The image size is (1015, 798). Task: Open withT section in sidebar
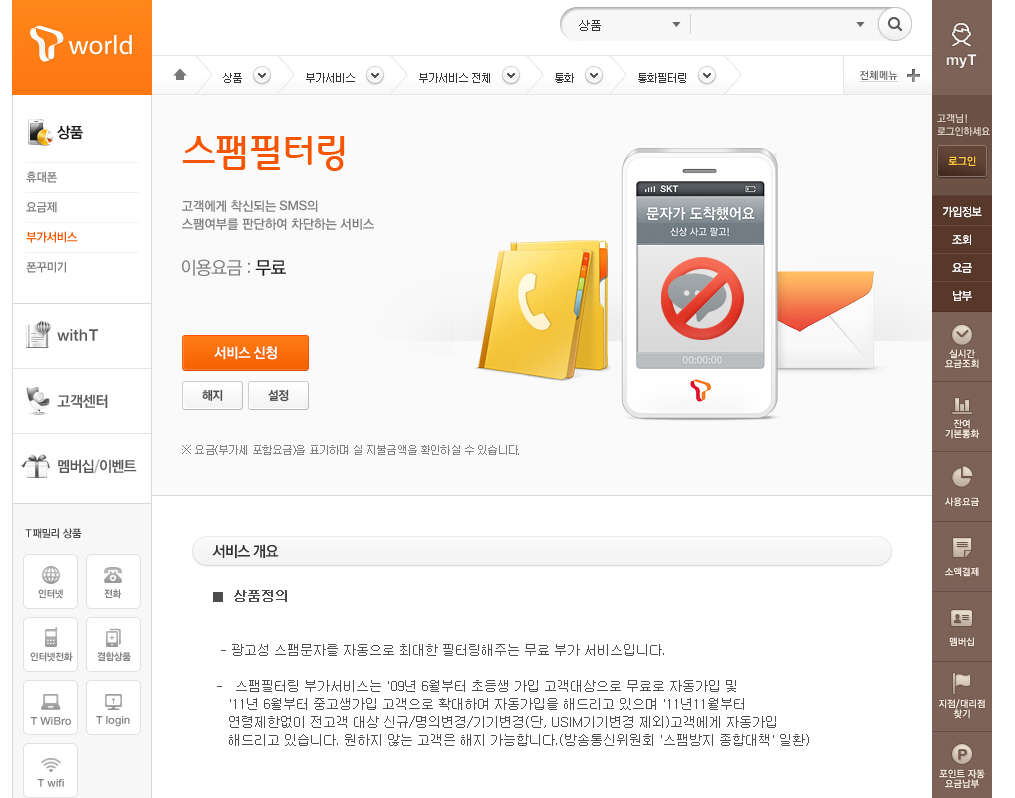62,335
